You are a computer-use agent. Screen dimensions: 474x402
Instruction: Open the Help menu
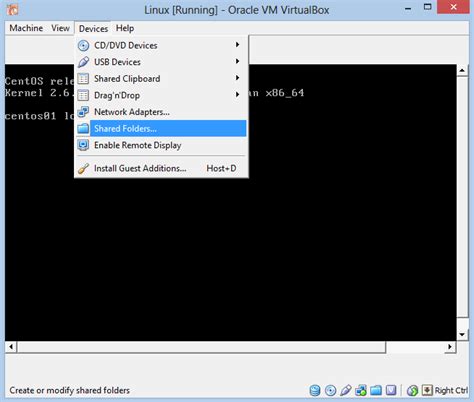tap(125, 28)
